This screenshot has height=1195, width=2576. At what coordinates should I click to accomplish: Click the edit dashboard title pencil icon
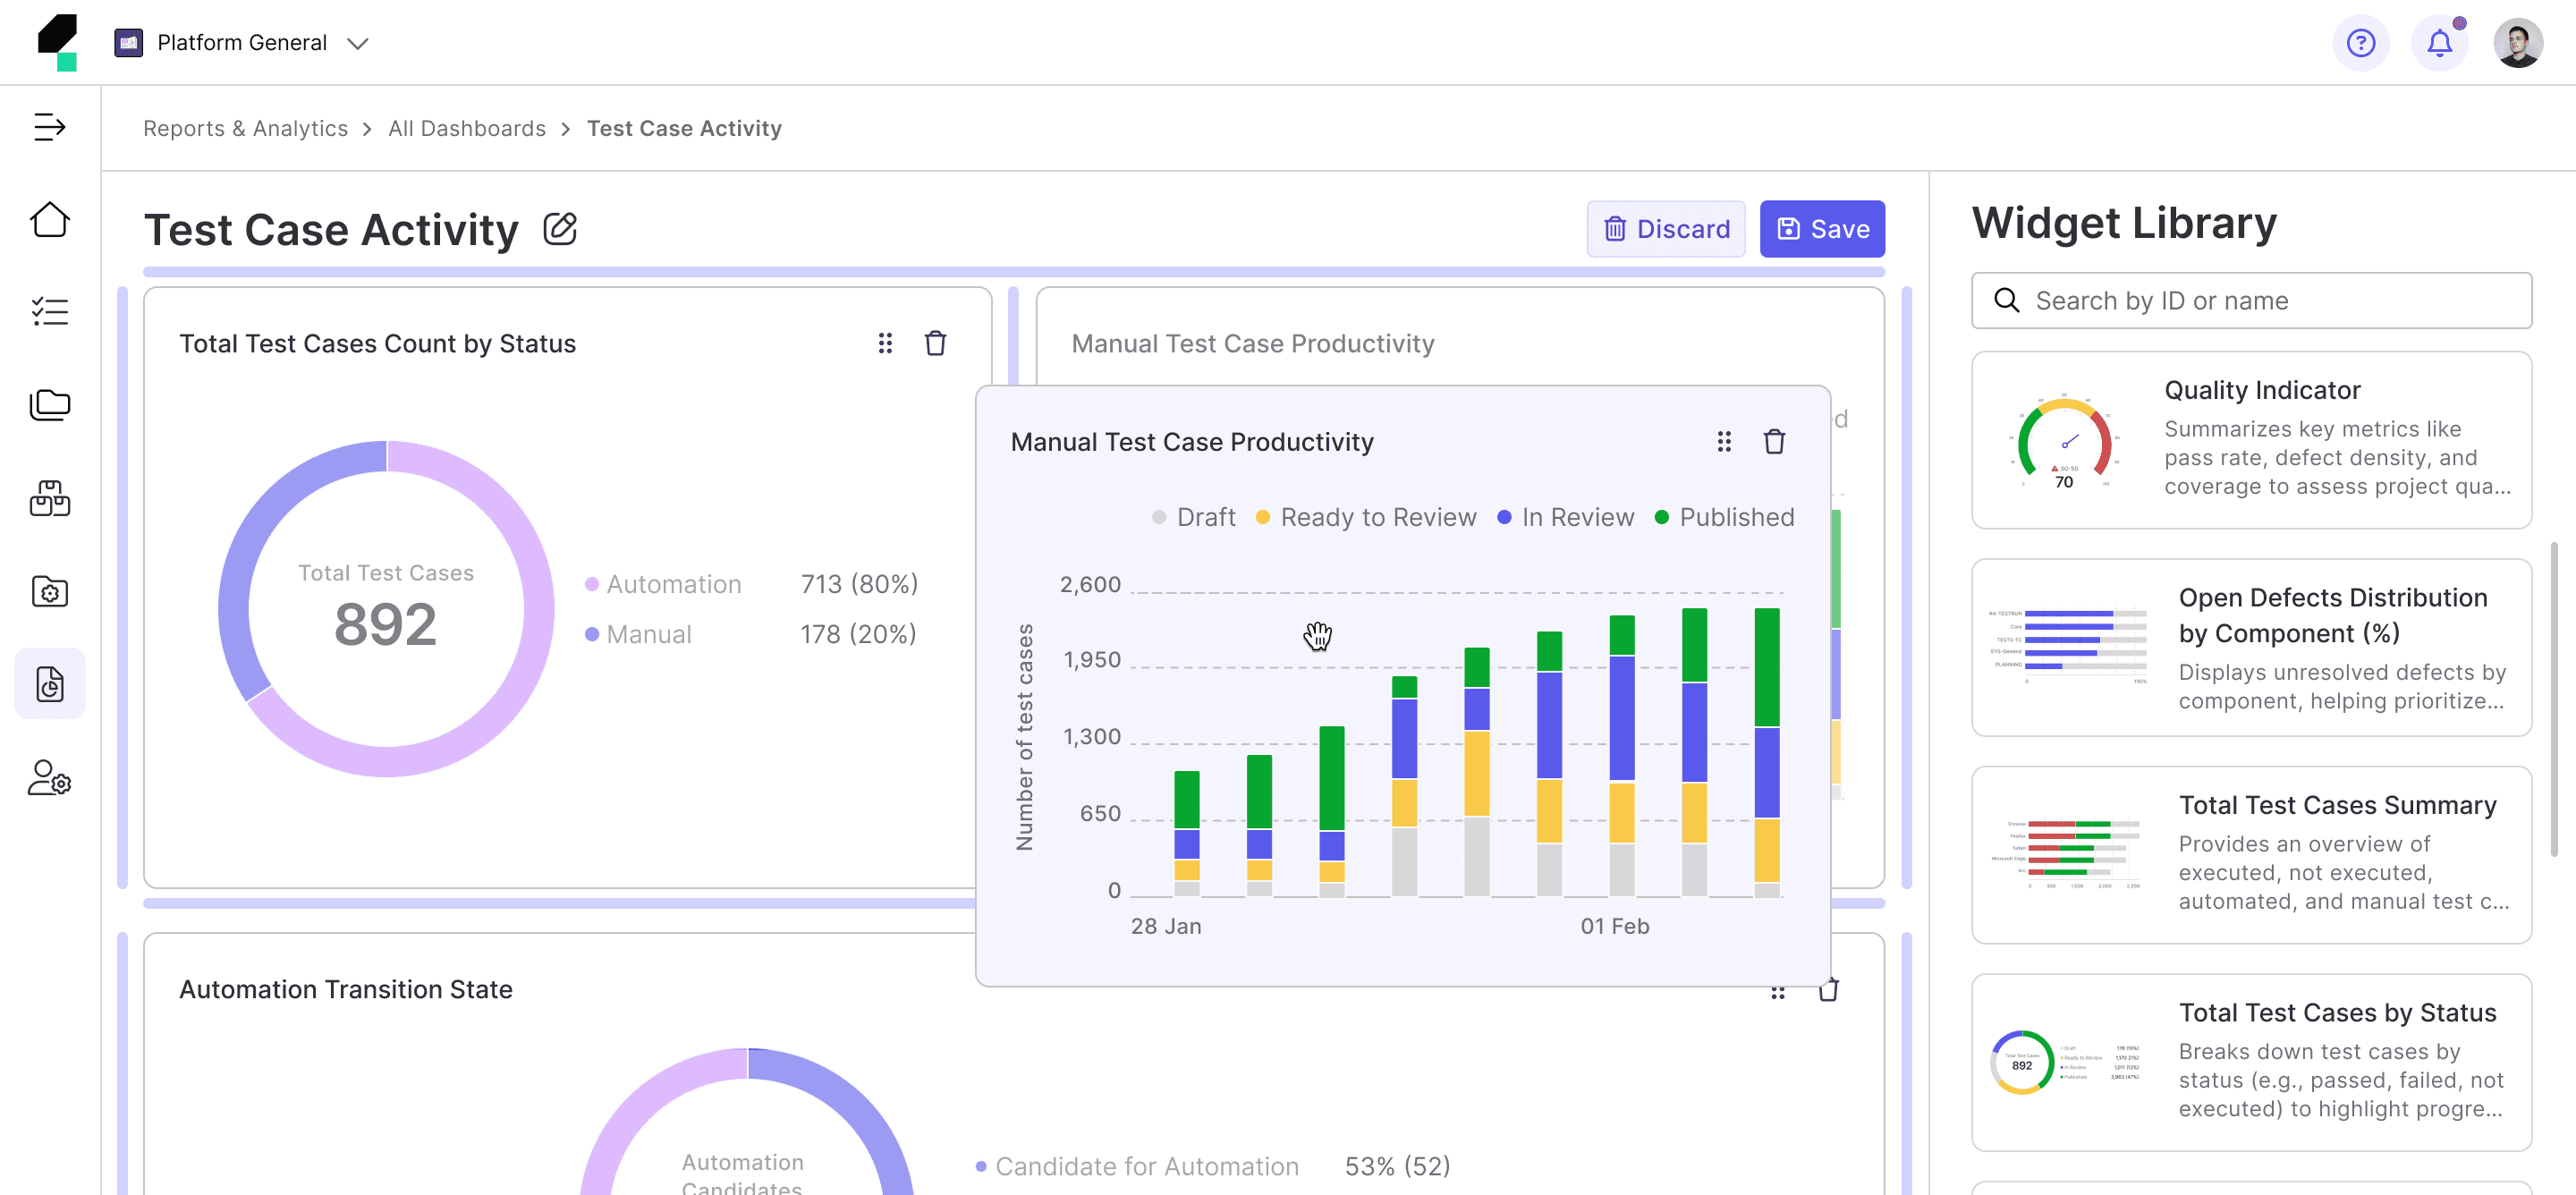coord(560,229)
